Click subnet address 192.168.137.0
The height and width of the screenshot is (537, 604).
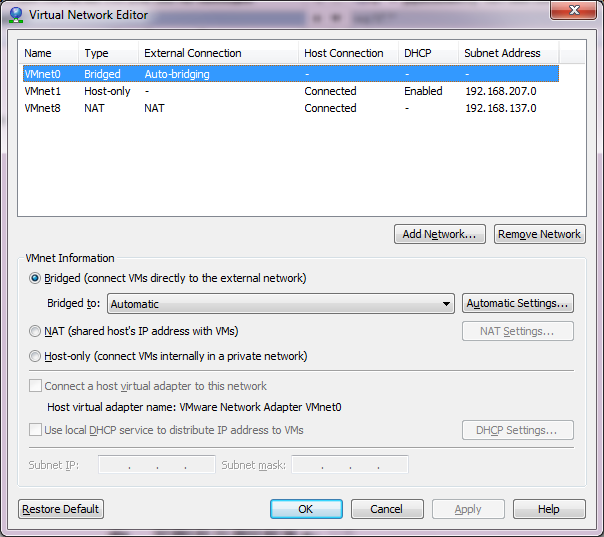click(x=501, y=108)
